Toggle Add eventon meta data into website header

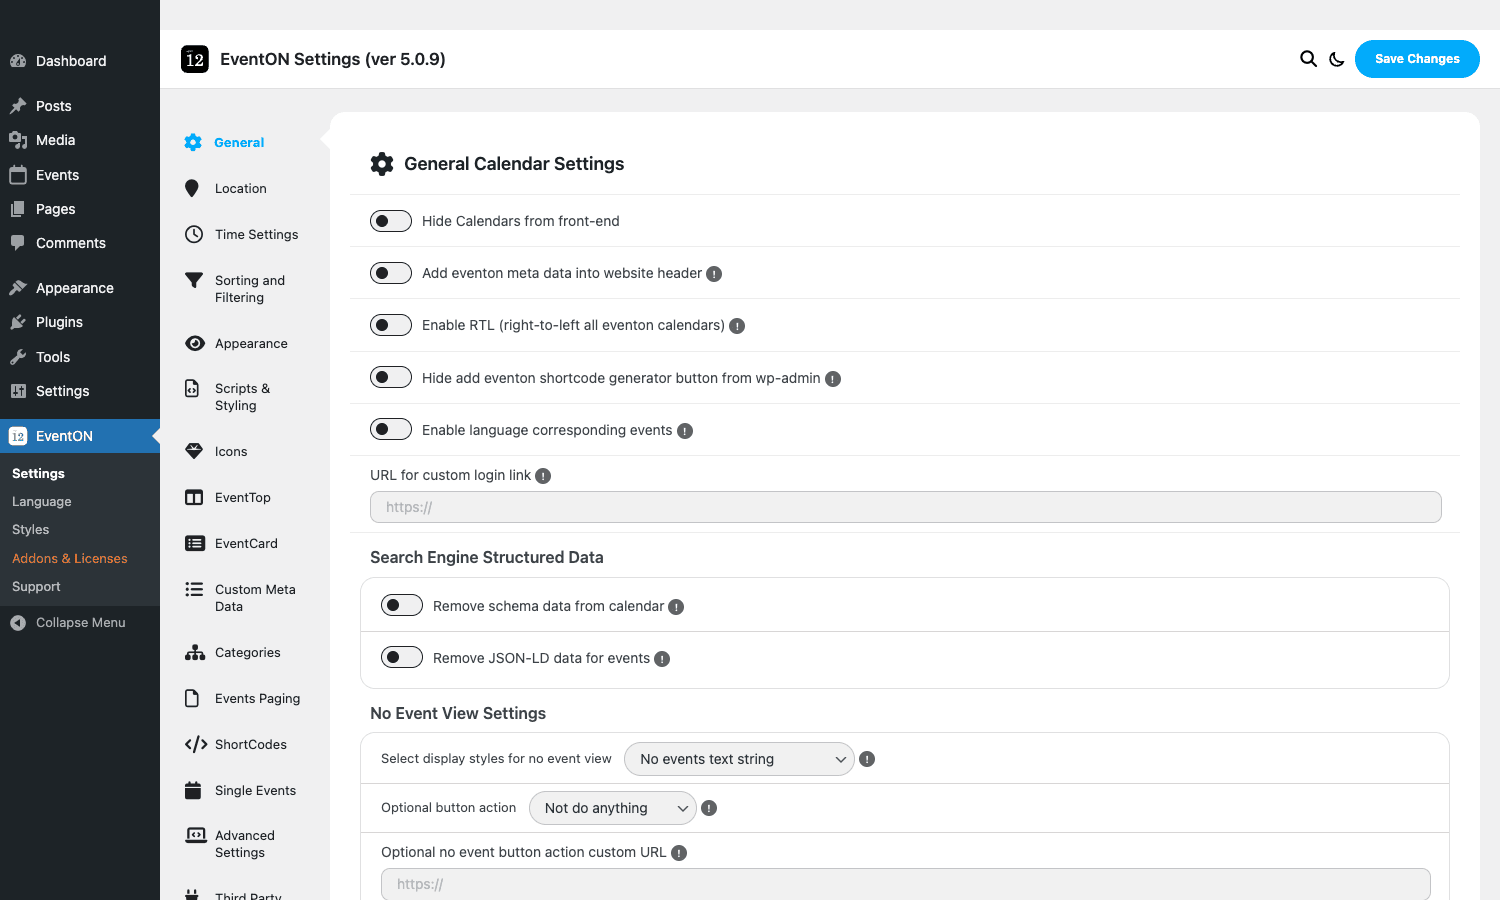pyautogui.click(x=391, y=273)
